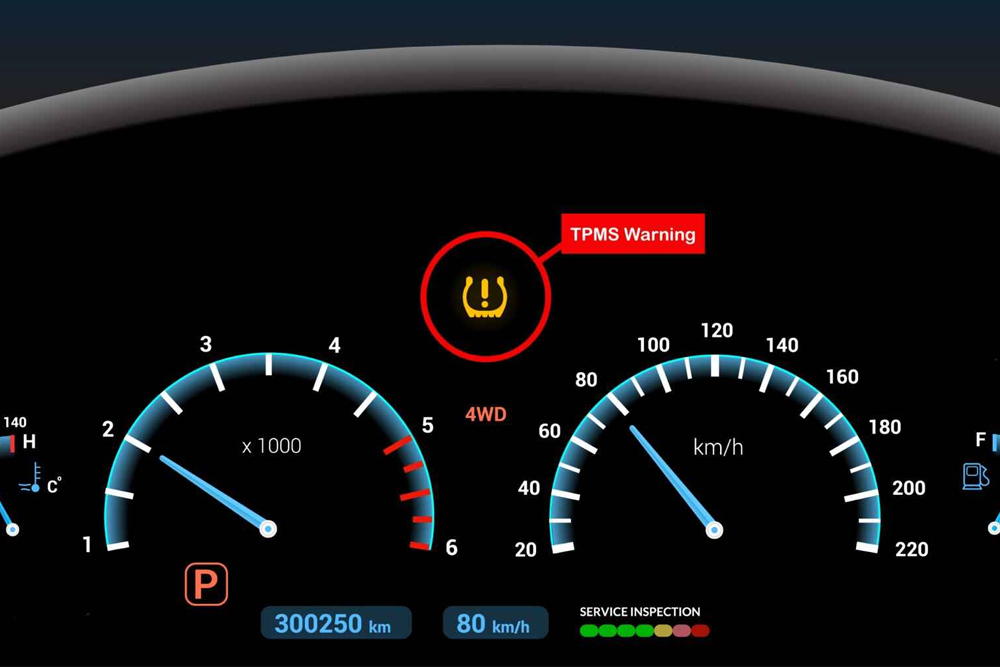
Task: Click the 6 mark on the tachometer
Action: click(x=451, y=547)
